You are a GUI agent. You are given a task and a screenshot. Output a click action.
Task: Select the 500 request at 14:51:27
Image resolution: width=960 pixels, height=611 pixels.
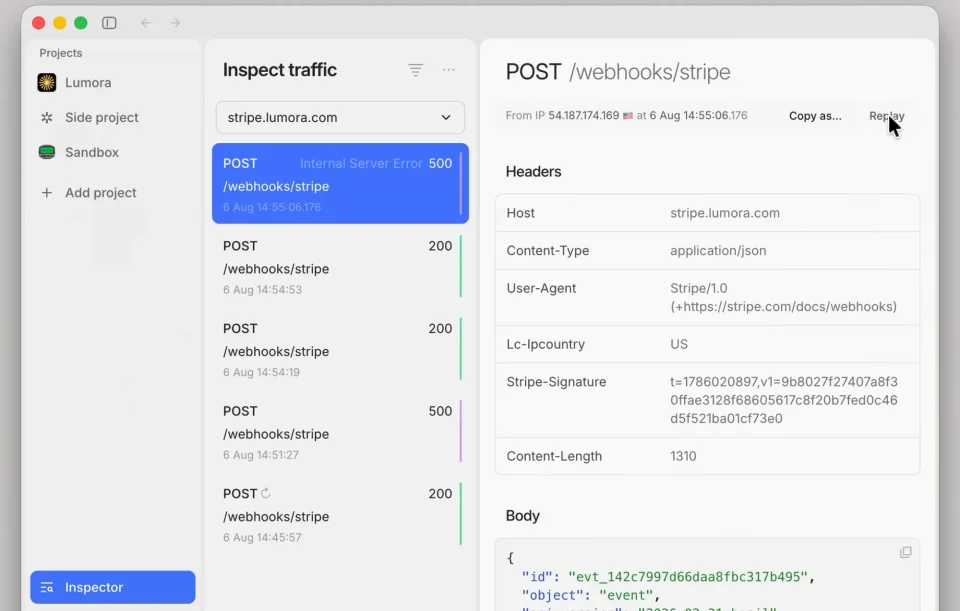pyautogui.click(x=340, y=432)
